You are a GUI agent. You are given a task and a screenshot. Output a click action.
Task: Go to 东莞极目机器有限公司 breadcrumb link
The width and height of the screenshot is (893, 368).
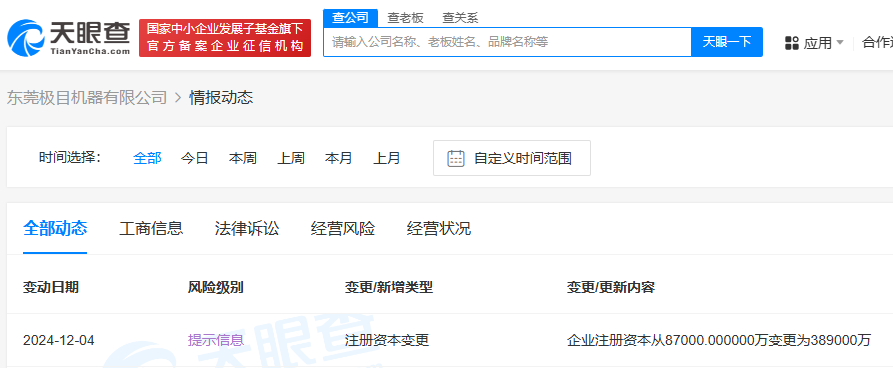[87, 98]
